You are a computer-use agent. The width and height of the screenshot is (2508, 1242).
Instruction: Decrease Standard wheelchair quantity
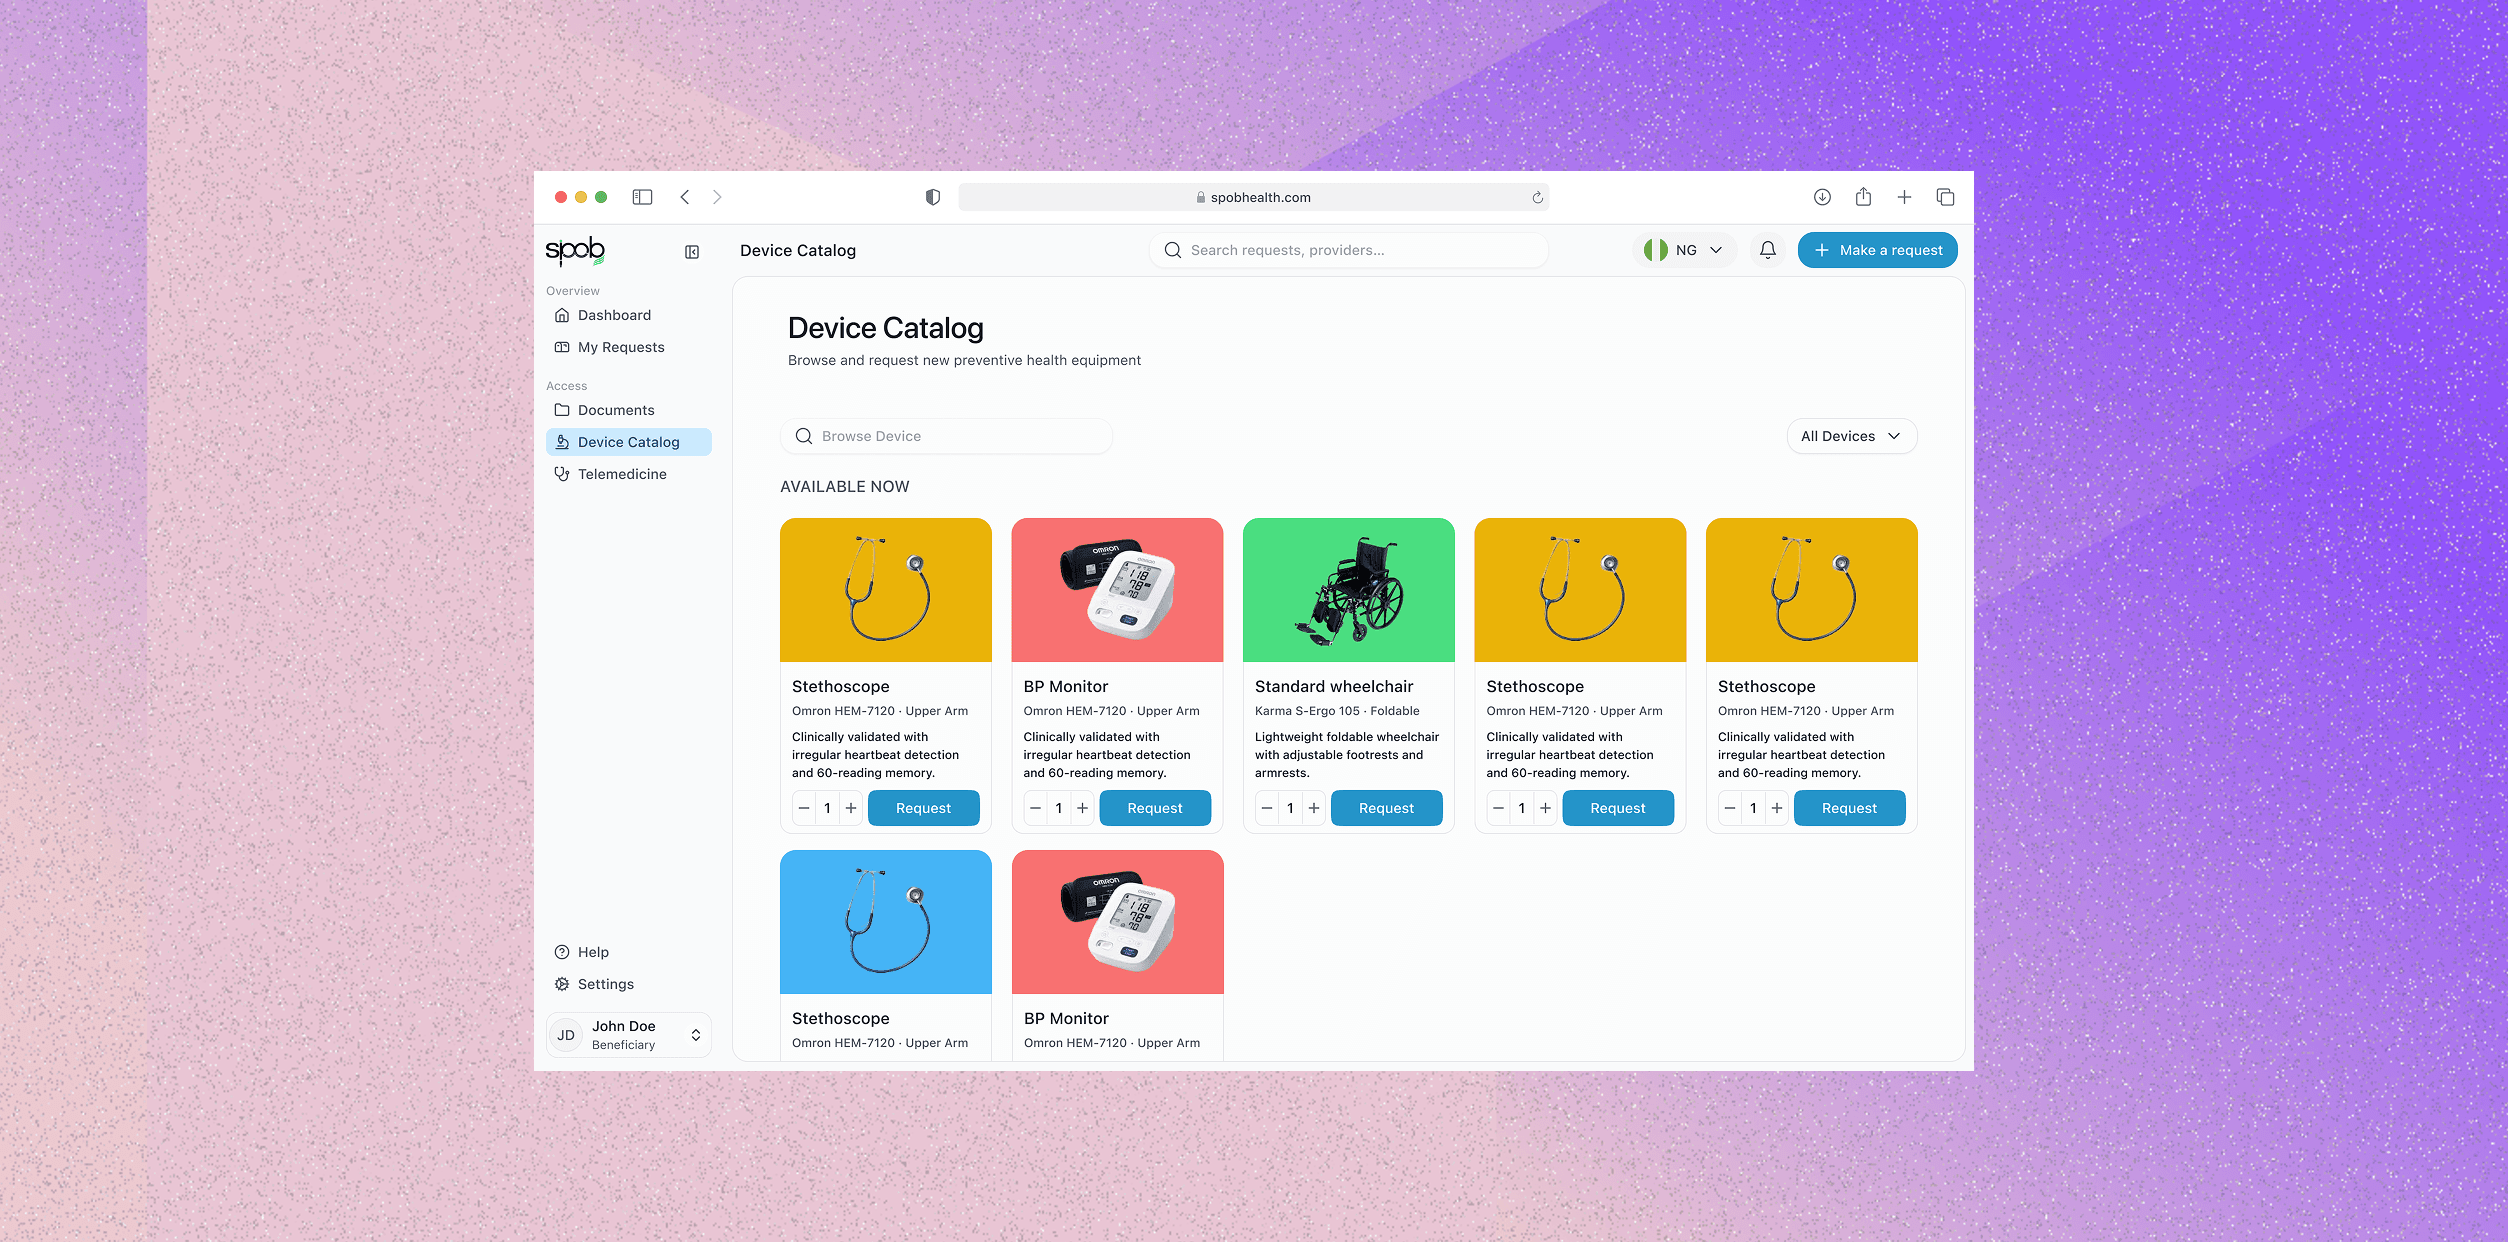click(x=1267, y=808)
